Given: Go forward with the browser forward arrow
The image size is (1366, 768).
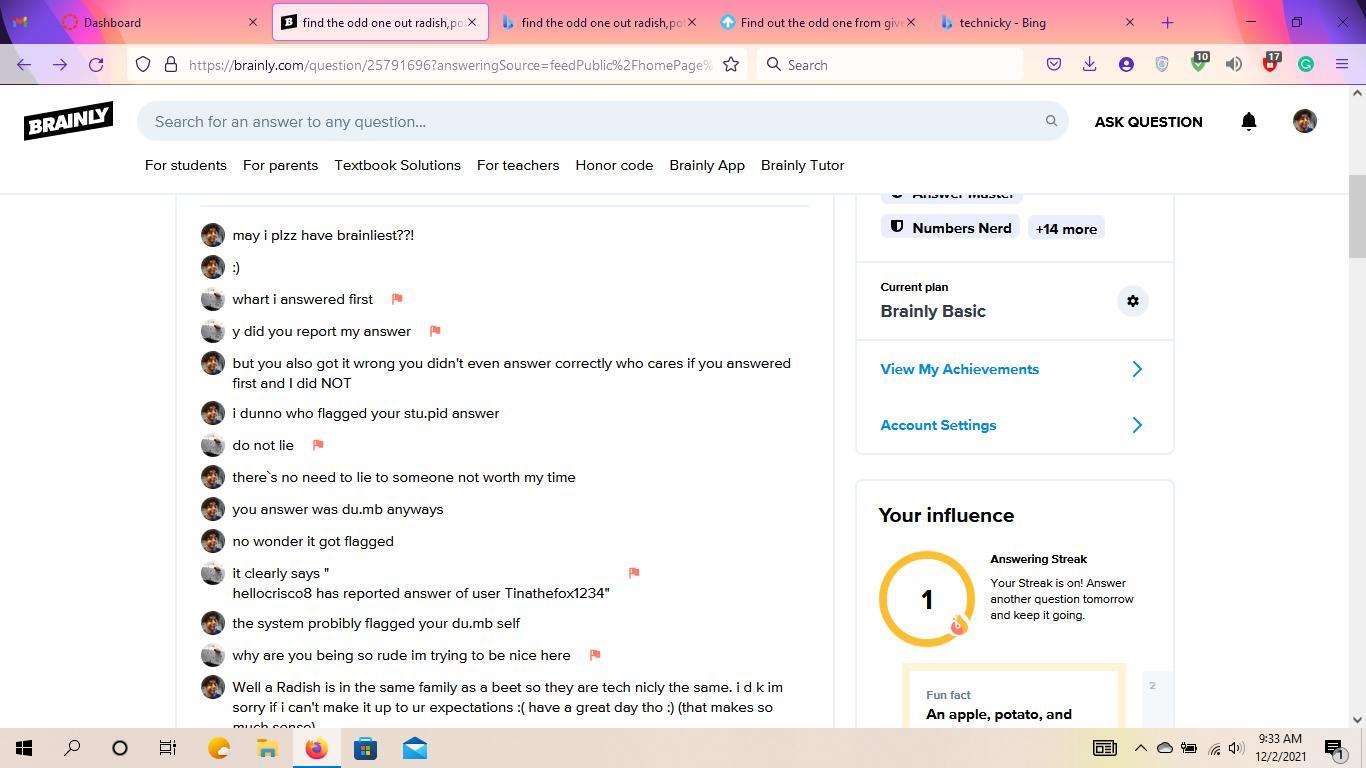Looking at the screenshot, I should pos(60,65).
